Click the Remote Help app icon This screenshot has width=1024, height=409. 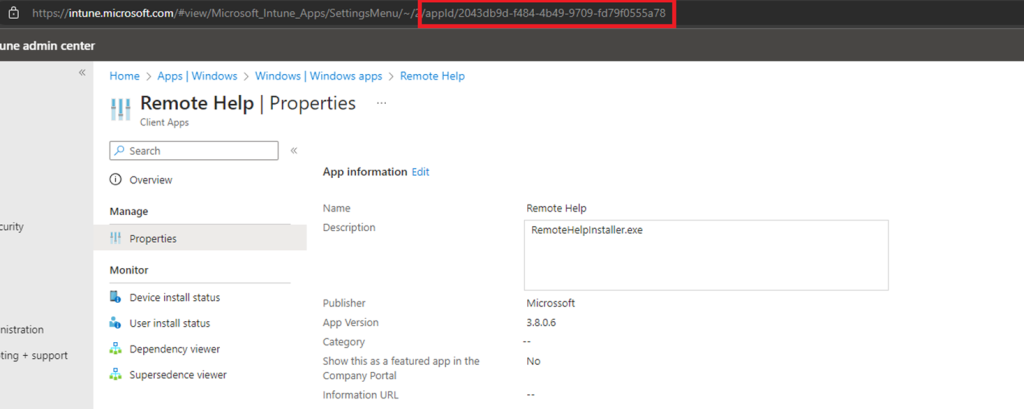point(120,108)
